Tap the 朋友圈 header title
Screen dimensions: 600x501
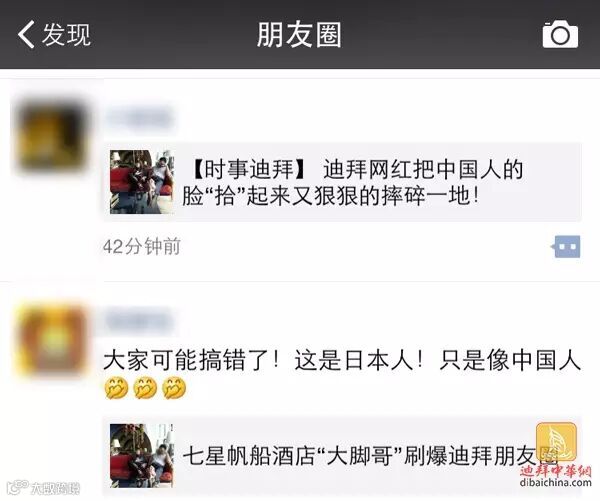[x=299, y=34]
